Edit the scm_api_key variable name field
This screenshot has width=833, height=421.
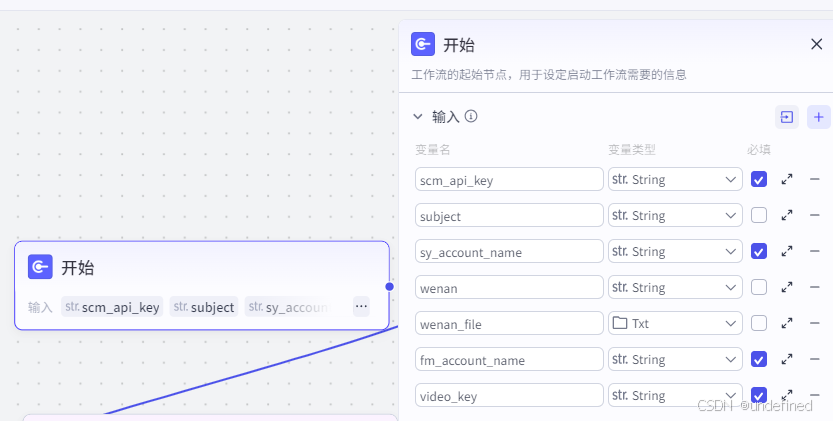pyautogui.click(x=509, y=179)
